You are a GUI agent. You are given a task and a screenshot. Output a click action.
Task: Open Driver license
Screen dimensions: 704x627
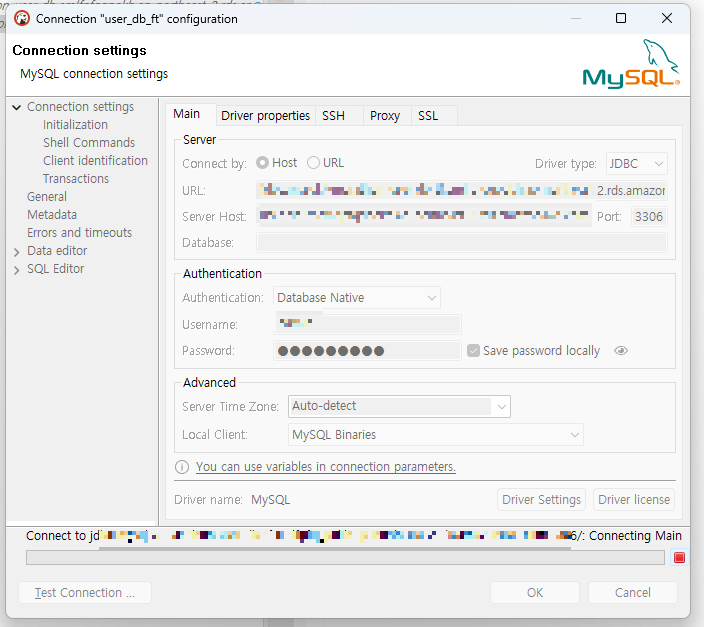pos(634,499)
